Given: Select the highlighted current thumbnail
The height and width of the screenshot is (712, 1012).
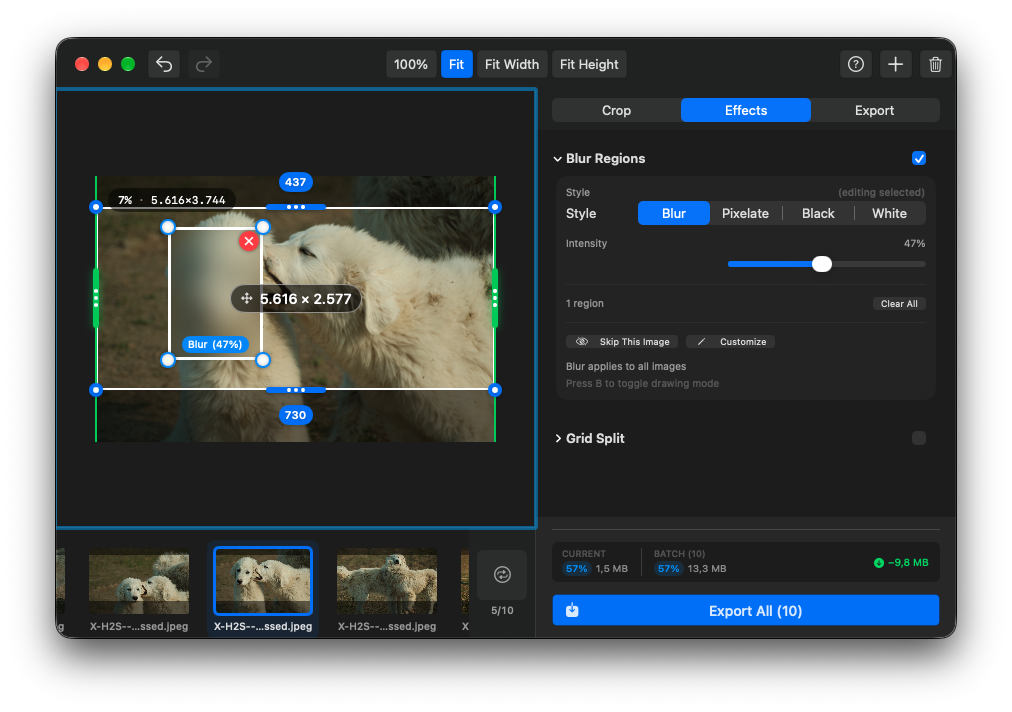Looking at the screenshot, I should click(x=263, y=581).
